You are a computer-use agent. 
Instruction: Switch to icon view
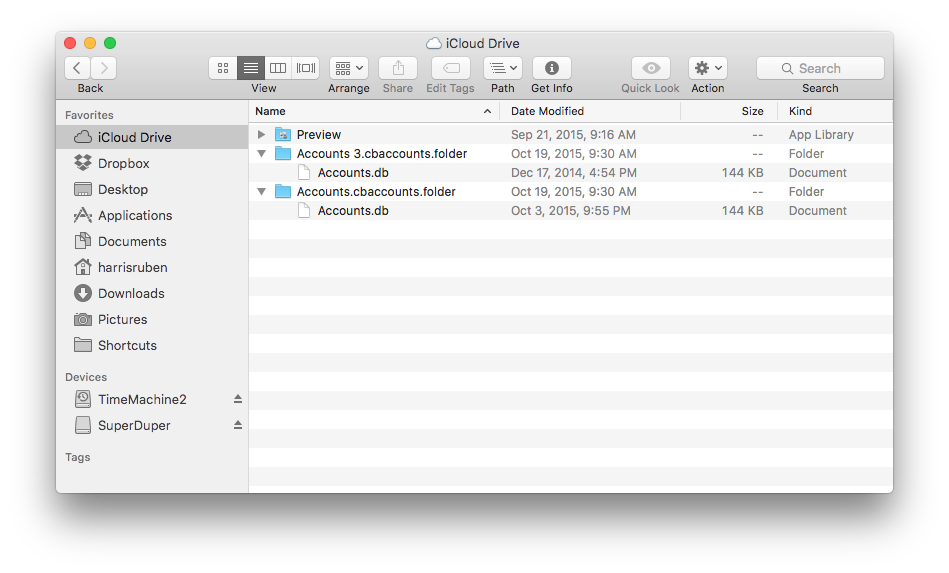point(223,68)
